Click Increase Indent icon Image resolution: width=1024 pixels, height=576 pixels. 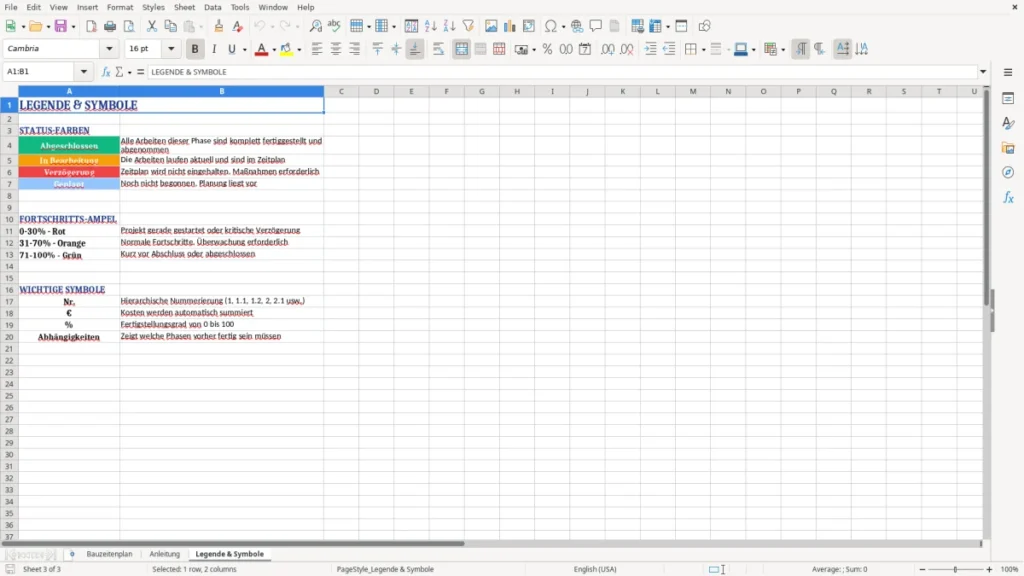point(650,49)
